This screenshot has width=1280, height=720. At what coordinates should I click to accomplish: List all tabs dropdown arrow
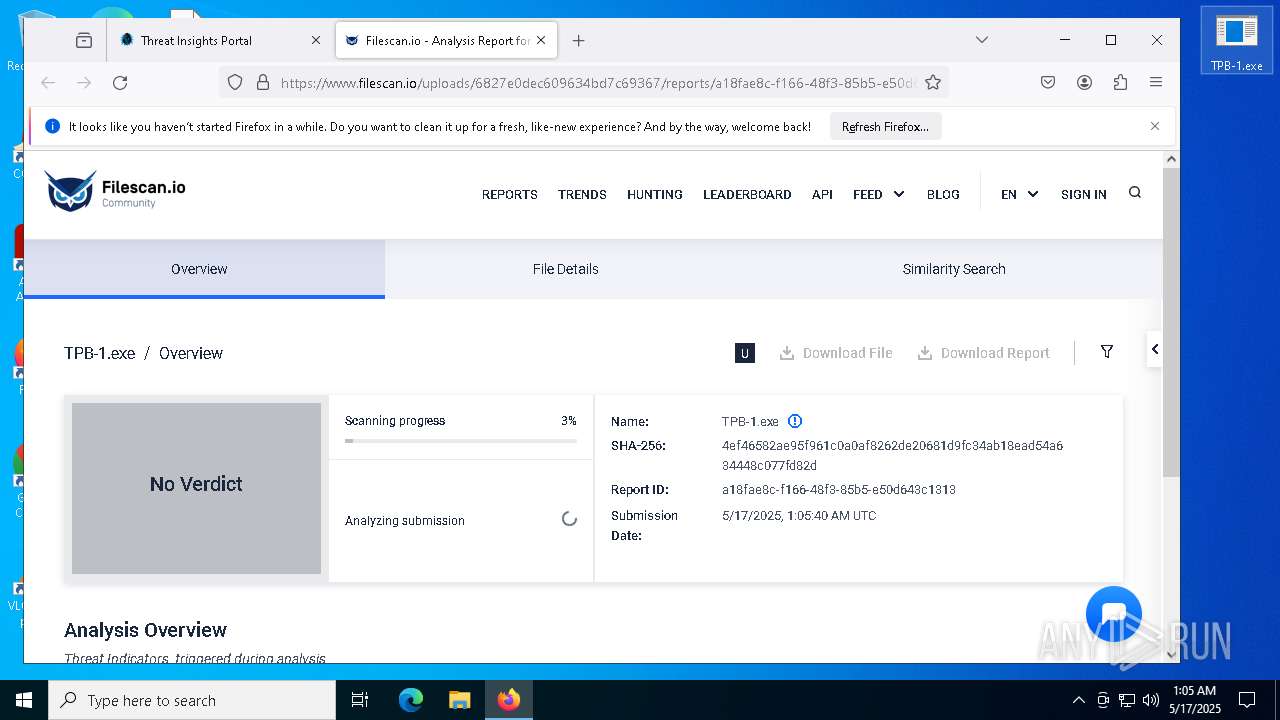982,40
